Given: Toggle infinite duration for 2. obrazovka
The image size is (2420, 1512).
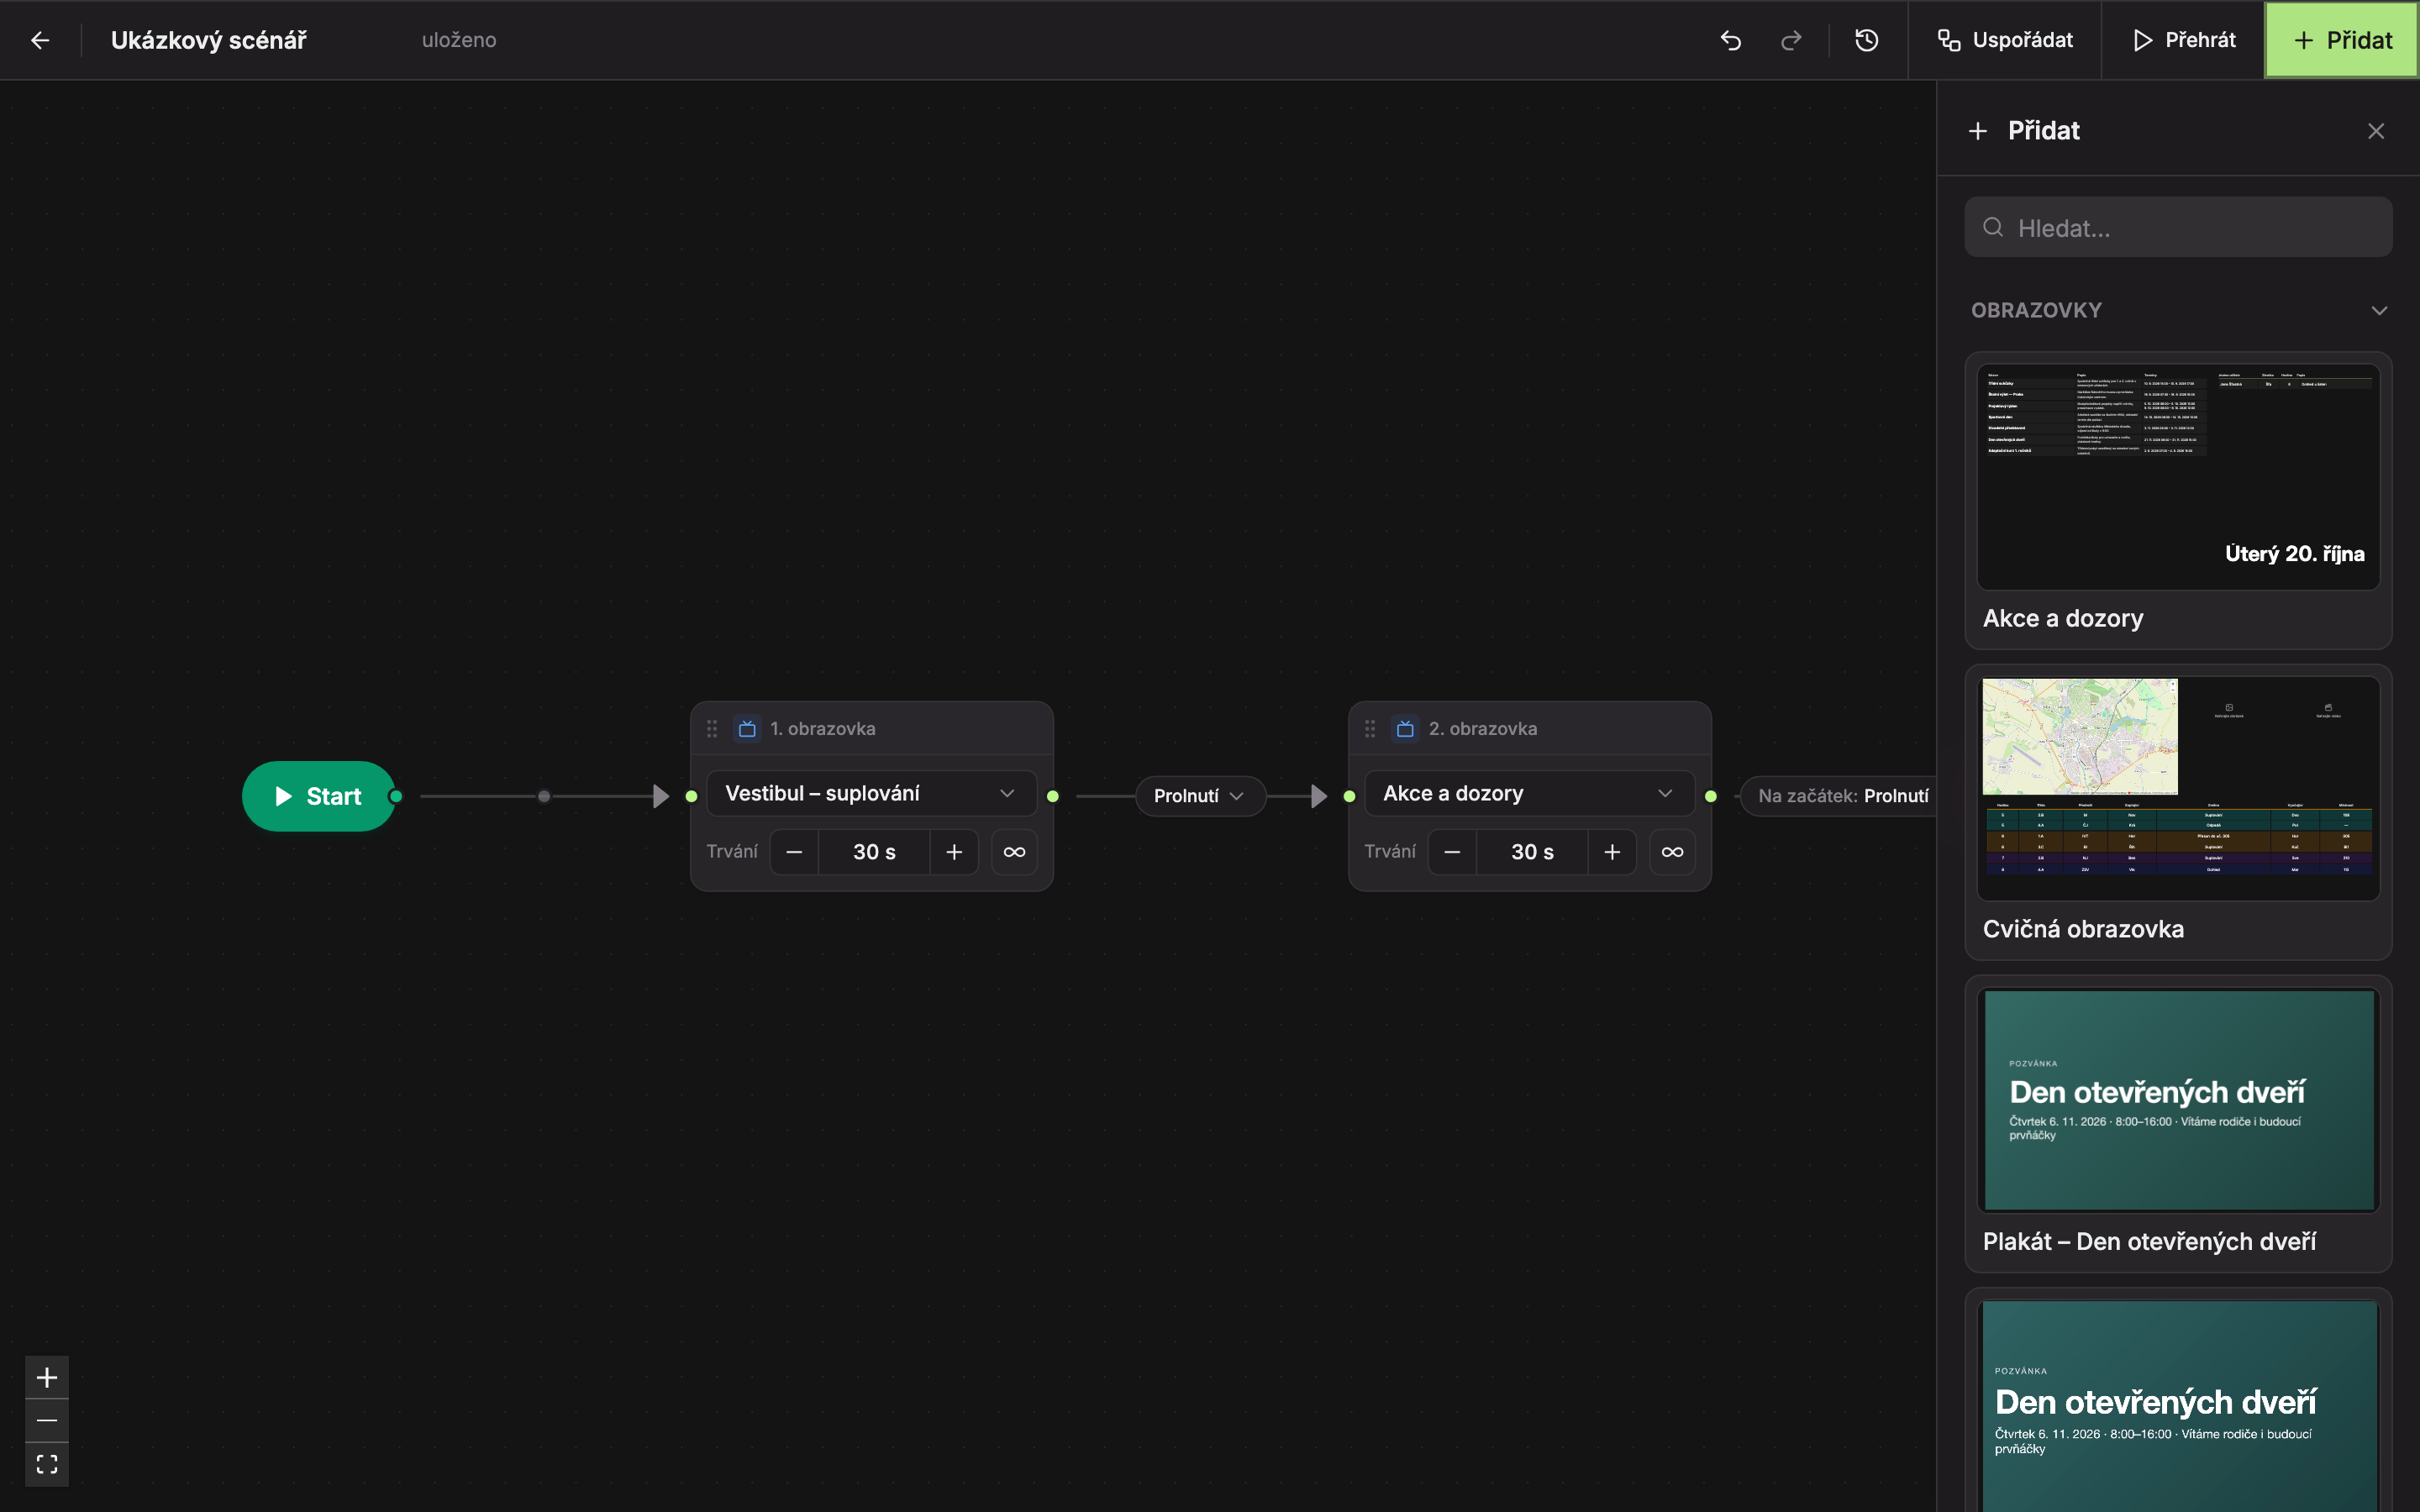Looking at the screenshot, I should [x=1672, y=852].
